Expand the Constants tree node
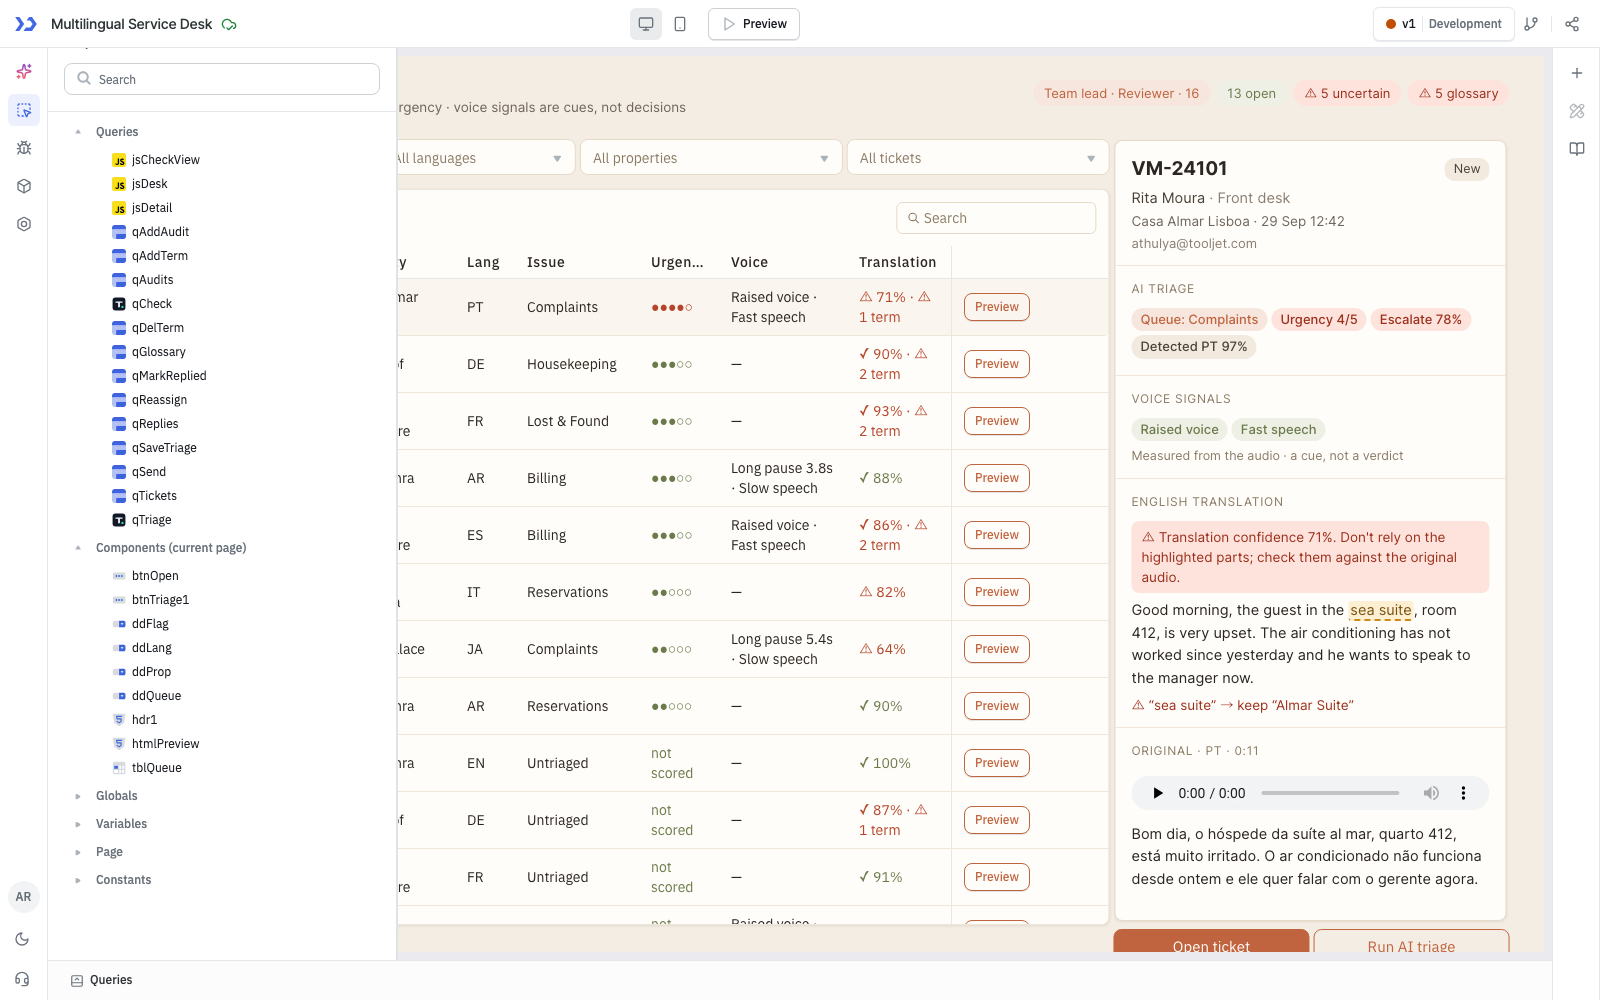Image resolution: width=1600 pixels, height=1000 pixels. point(78,880)
